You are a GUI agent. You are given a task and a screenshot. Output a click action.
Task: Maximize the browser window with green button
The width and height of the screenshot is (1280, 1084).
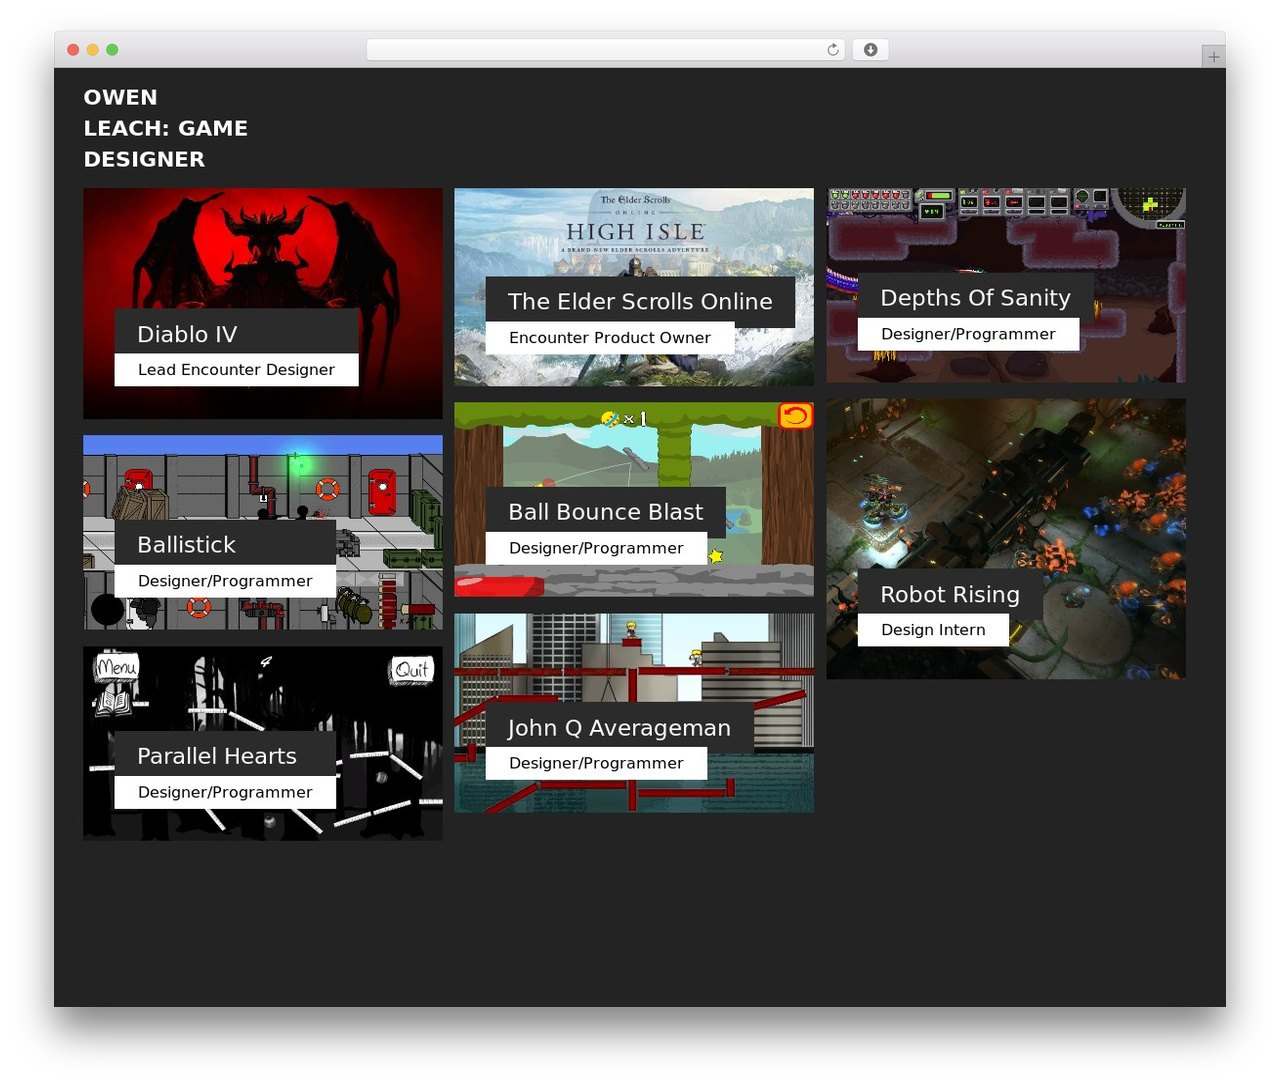112,50
